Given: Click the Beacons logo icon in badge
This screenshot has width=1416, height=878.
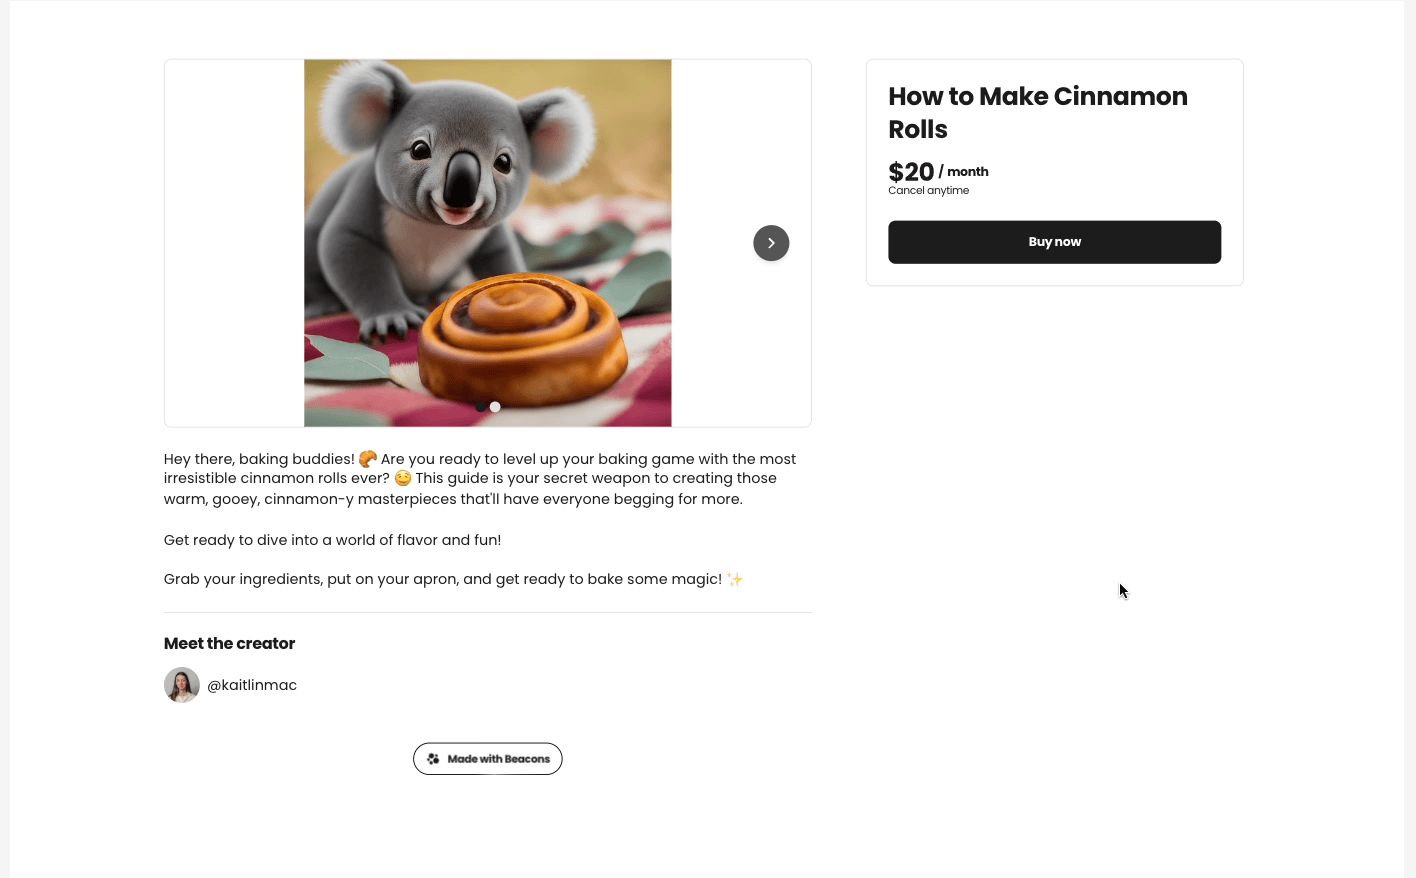Looking at the screenshot, I should (x=433, y=759).
